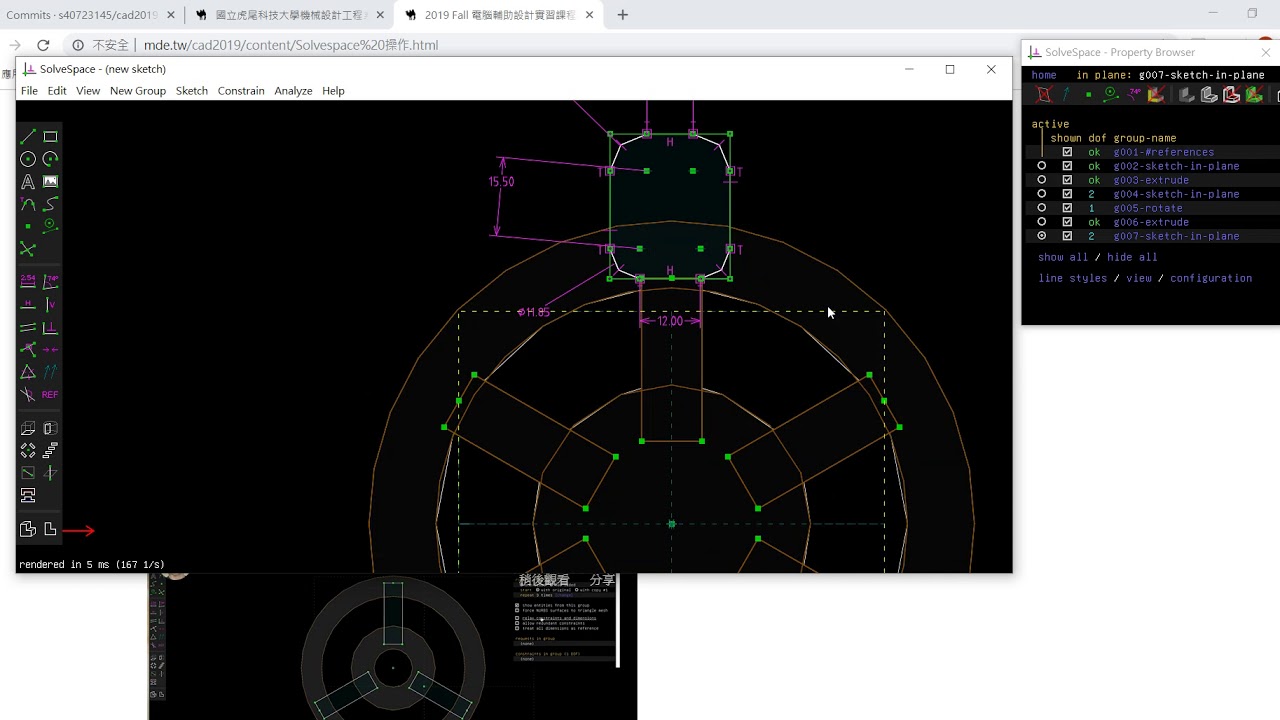Open the 'line styles' link

[1073, 278]
